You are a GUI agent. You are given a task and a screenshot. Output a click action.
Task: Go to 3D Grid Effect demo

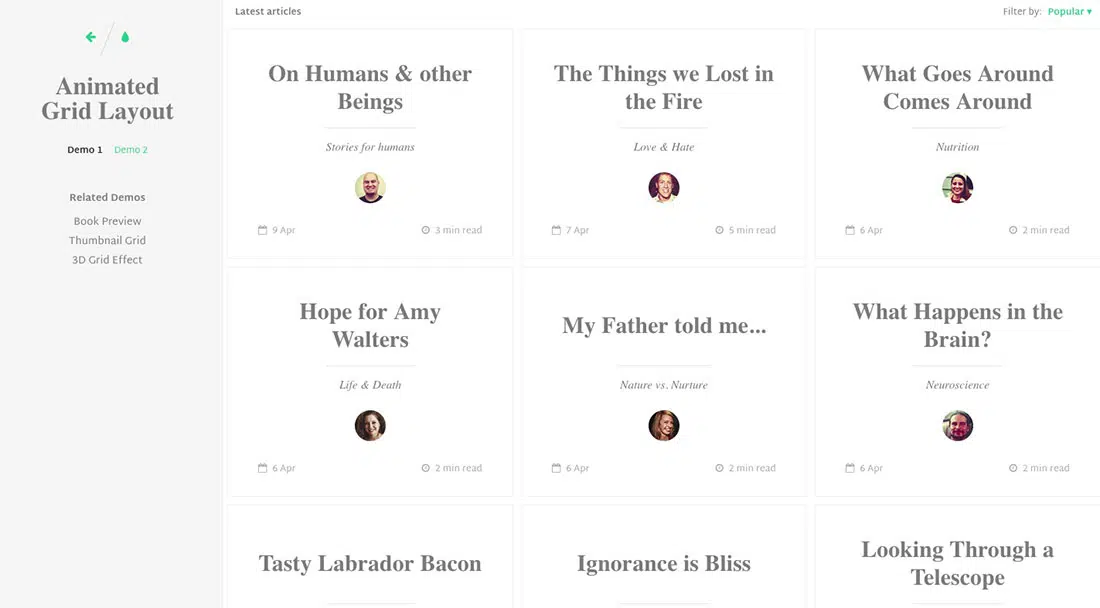click(x=107, y=260)
